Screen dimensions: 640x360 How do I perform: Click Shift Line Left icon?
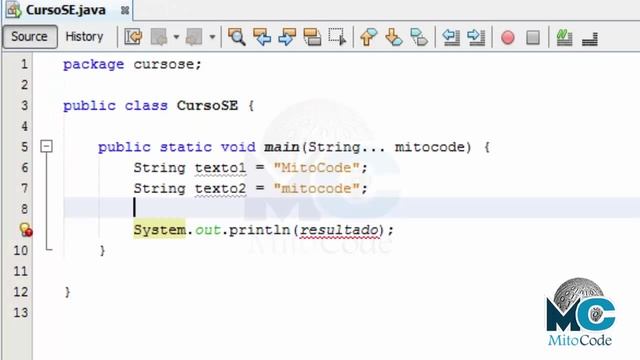click(x=451, y=37)
